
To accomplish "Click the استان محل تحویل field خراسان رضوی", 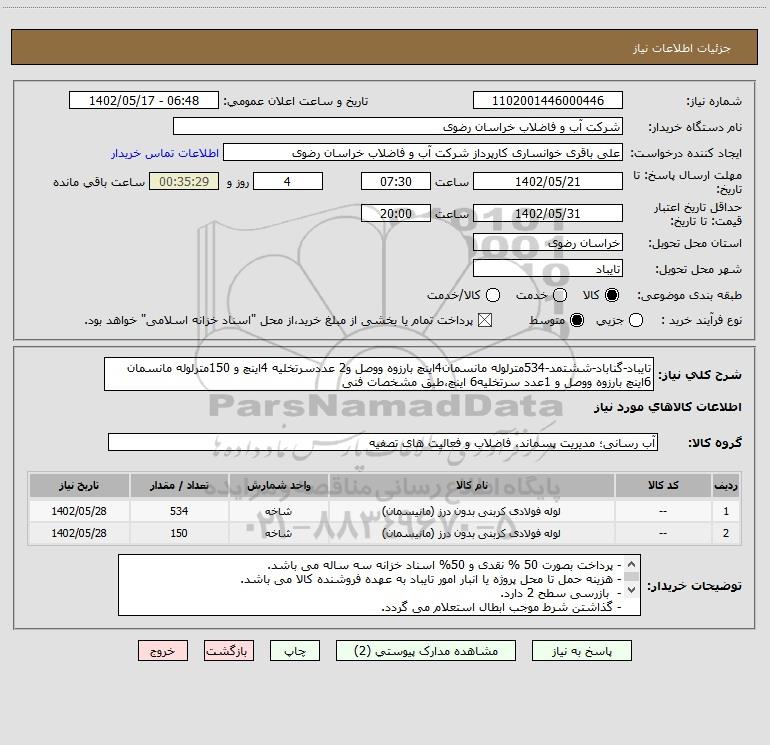I will coord(548,243).
